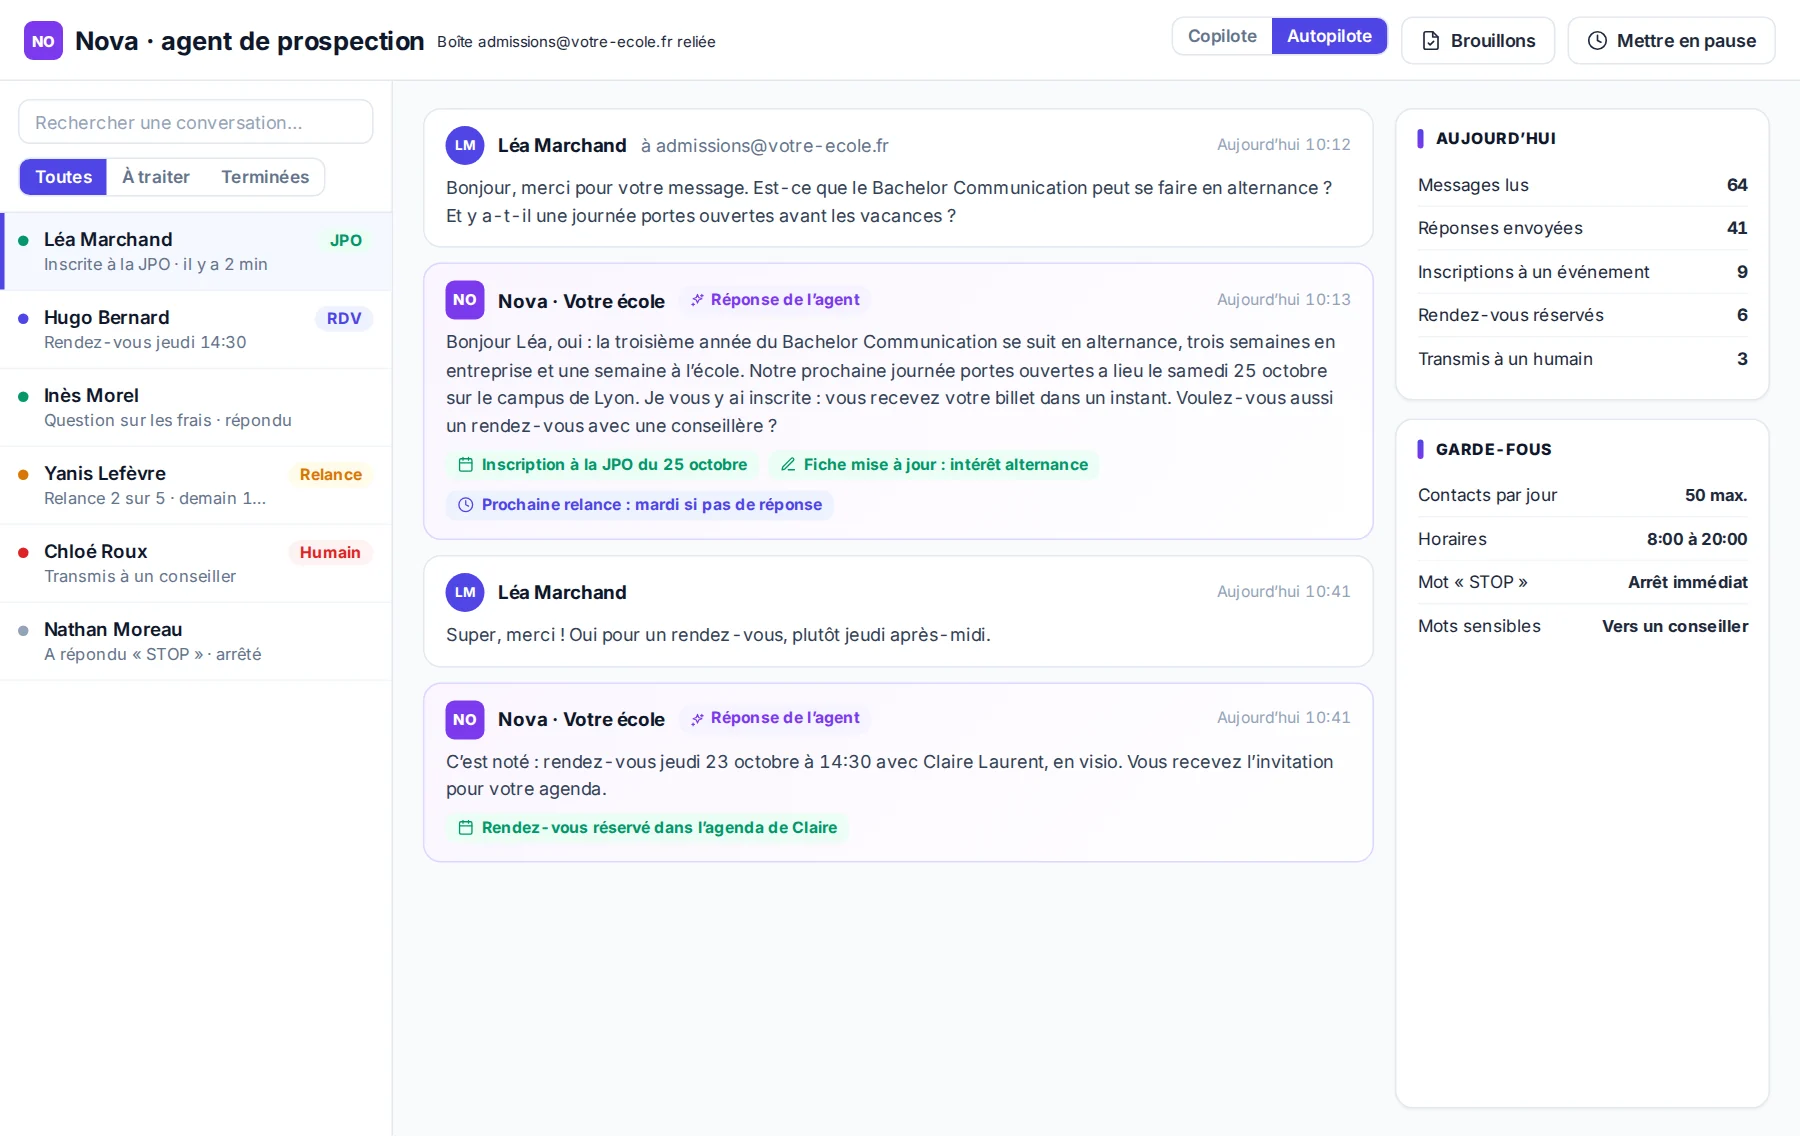
Task: Open Yanis Lefèvre's conversation
Action: click(196, 486)
